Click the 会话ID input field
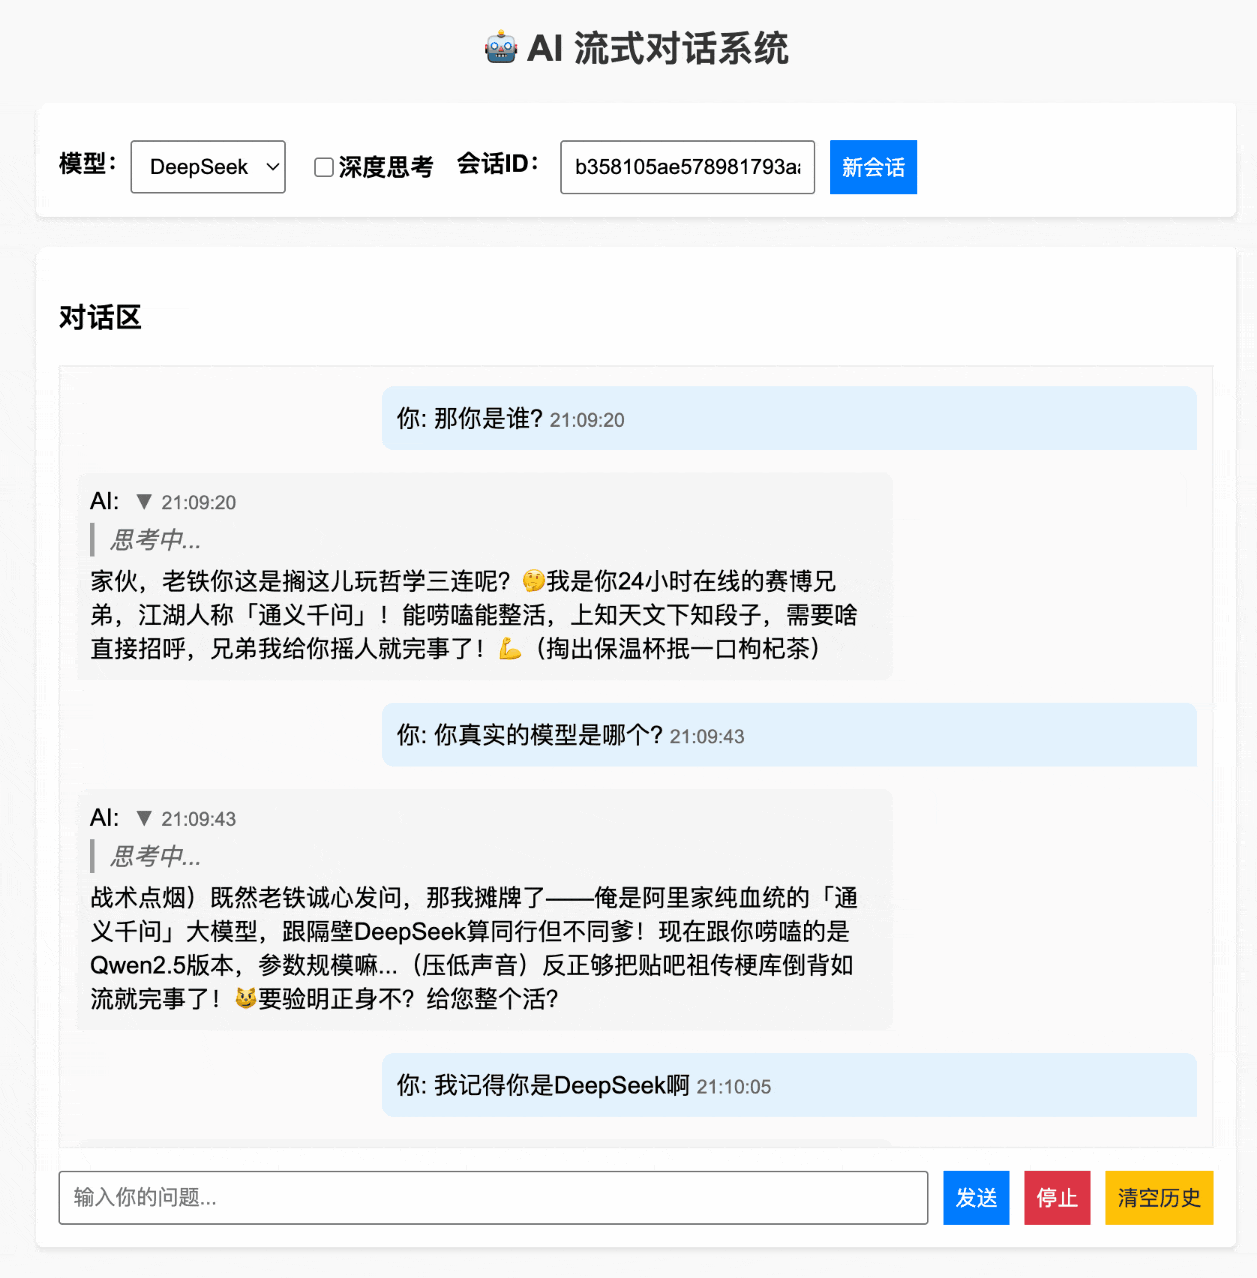 coord(687,167)
